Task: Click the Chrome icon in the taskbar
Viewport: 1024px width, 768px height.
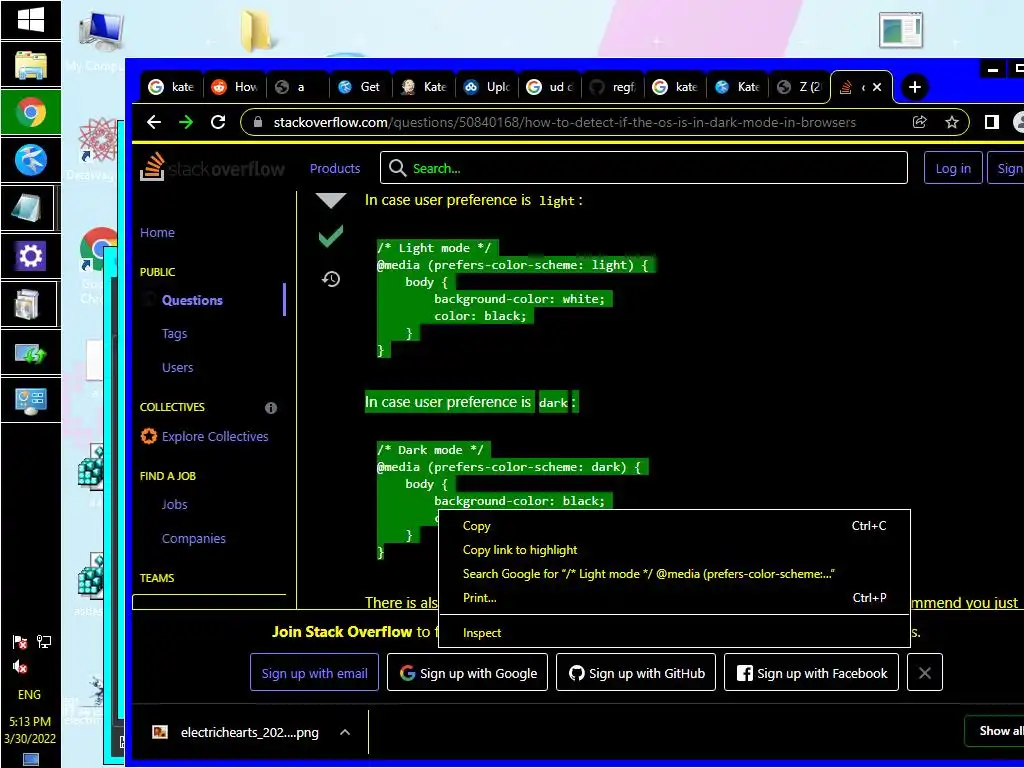Action: pyautogui.click(x=31, y=112)
